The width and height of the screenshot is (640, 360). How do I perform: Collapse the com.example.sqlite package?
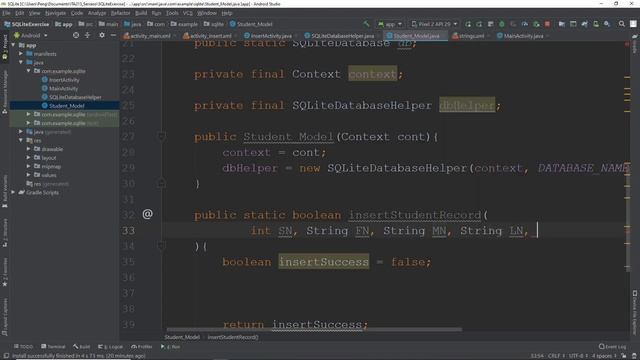tap(29, 71)
